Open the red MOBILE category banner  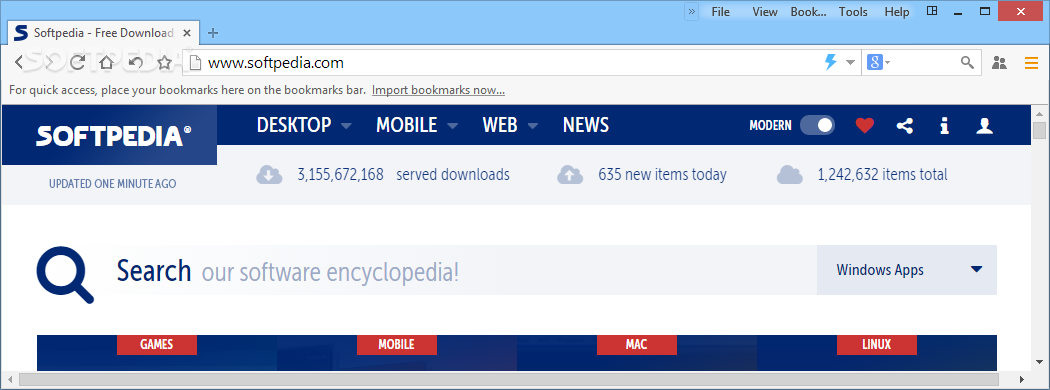click(396, 344)
